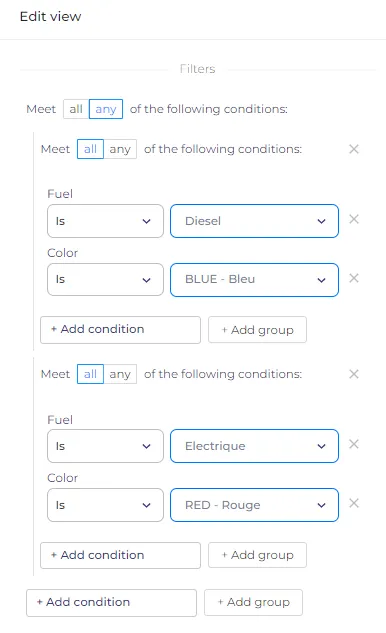Switch second group match to 'any'
This screenshot has width=386, height=633.
click(120, 374)
